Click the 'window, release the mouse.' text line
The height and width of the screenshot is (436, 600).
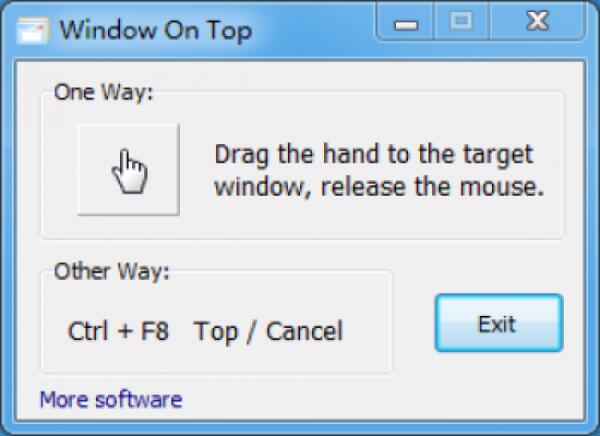[379, 187]
